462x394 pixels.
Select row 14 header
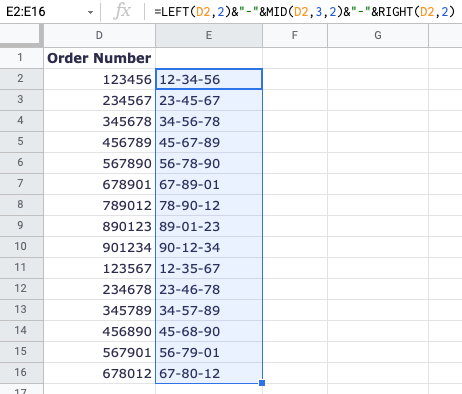[x=20, y=331]
